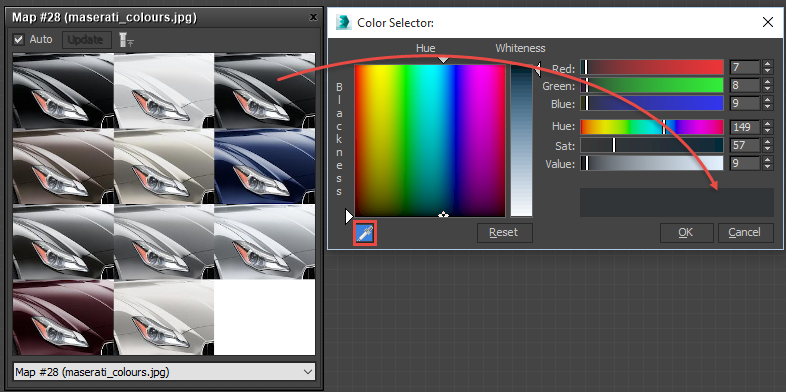Image resolution: width=786 pixels, height=392 pixels.
Task: Activate the eyedropper color picker tool
Action: point(365,234)
